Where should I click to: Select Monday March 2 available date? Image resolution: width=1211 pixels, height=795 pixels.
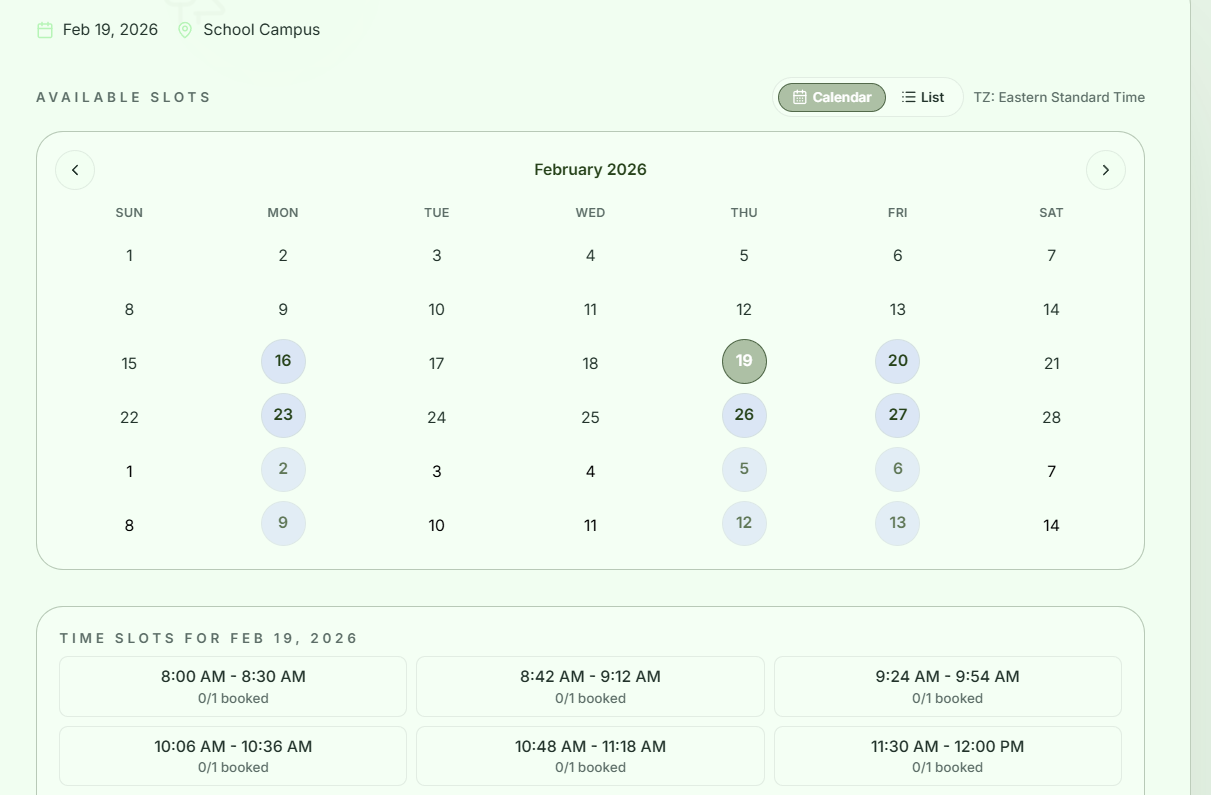pyautogui.click(x=283, y=469)
